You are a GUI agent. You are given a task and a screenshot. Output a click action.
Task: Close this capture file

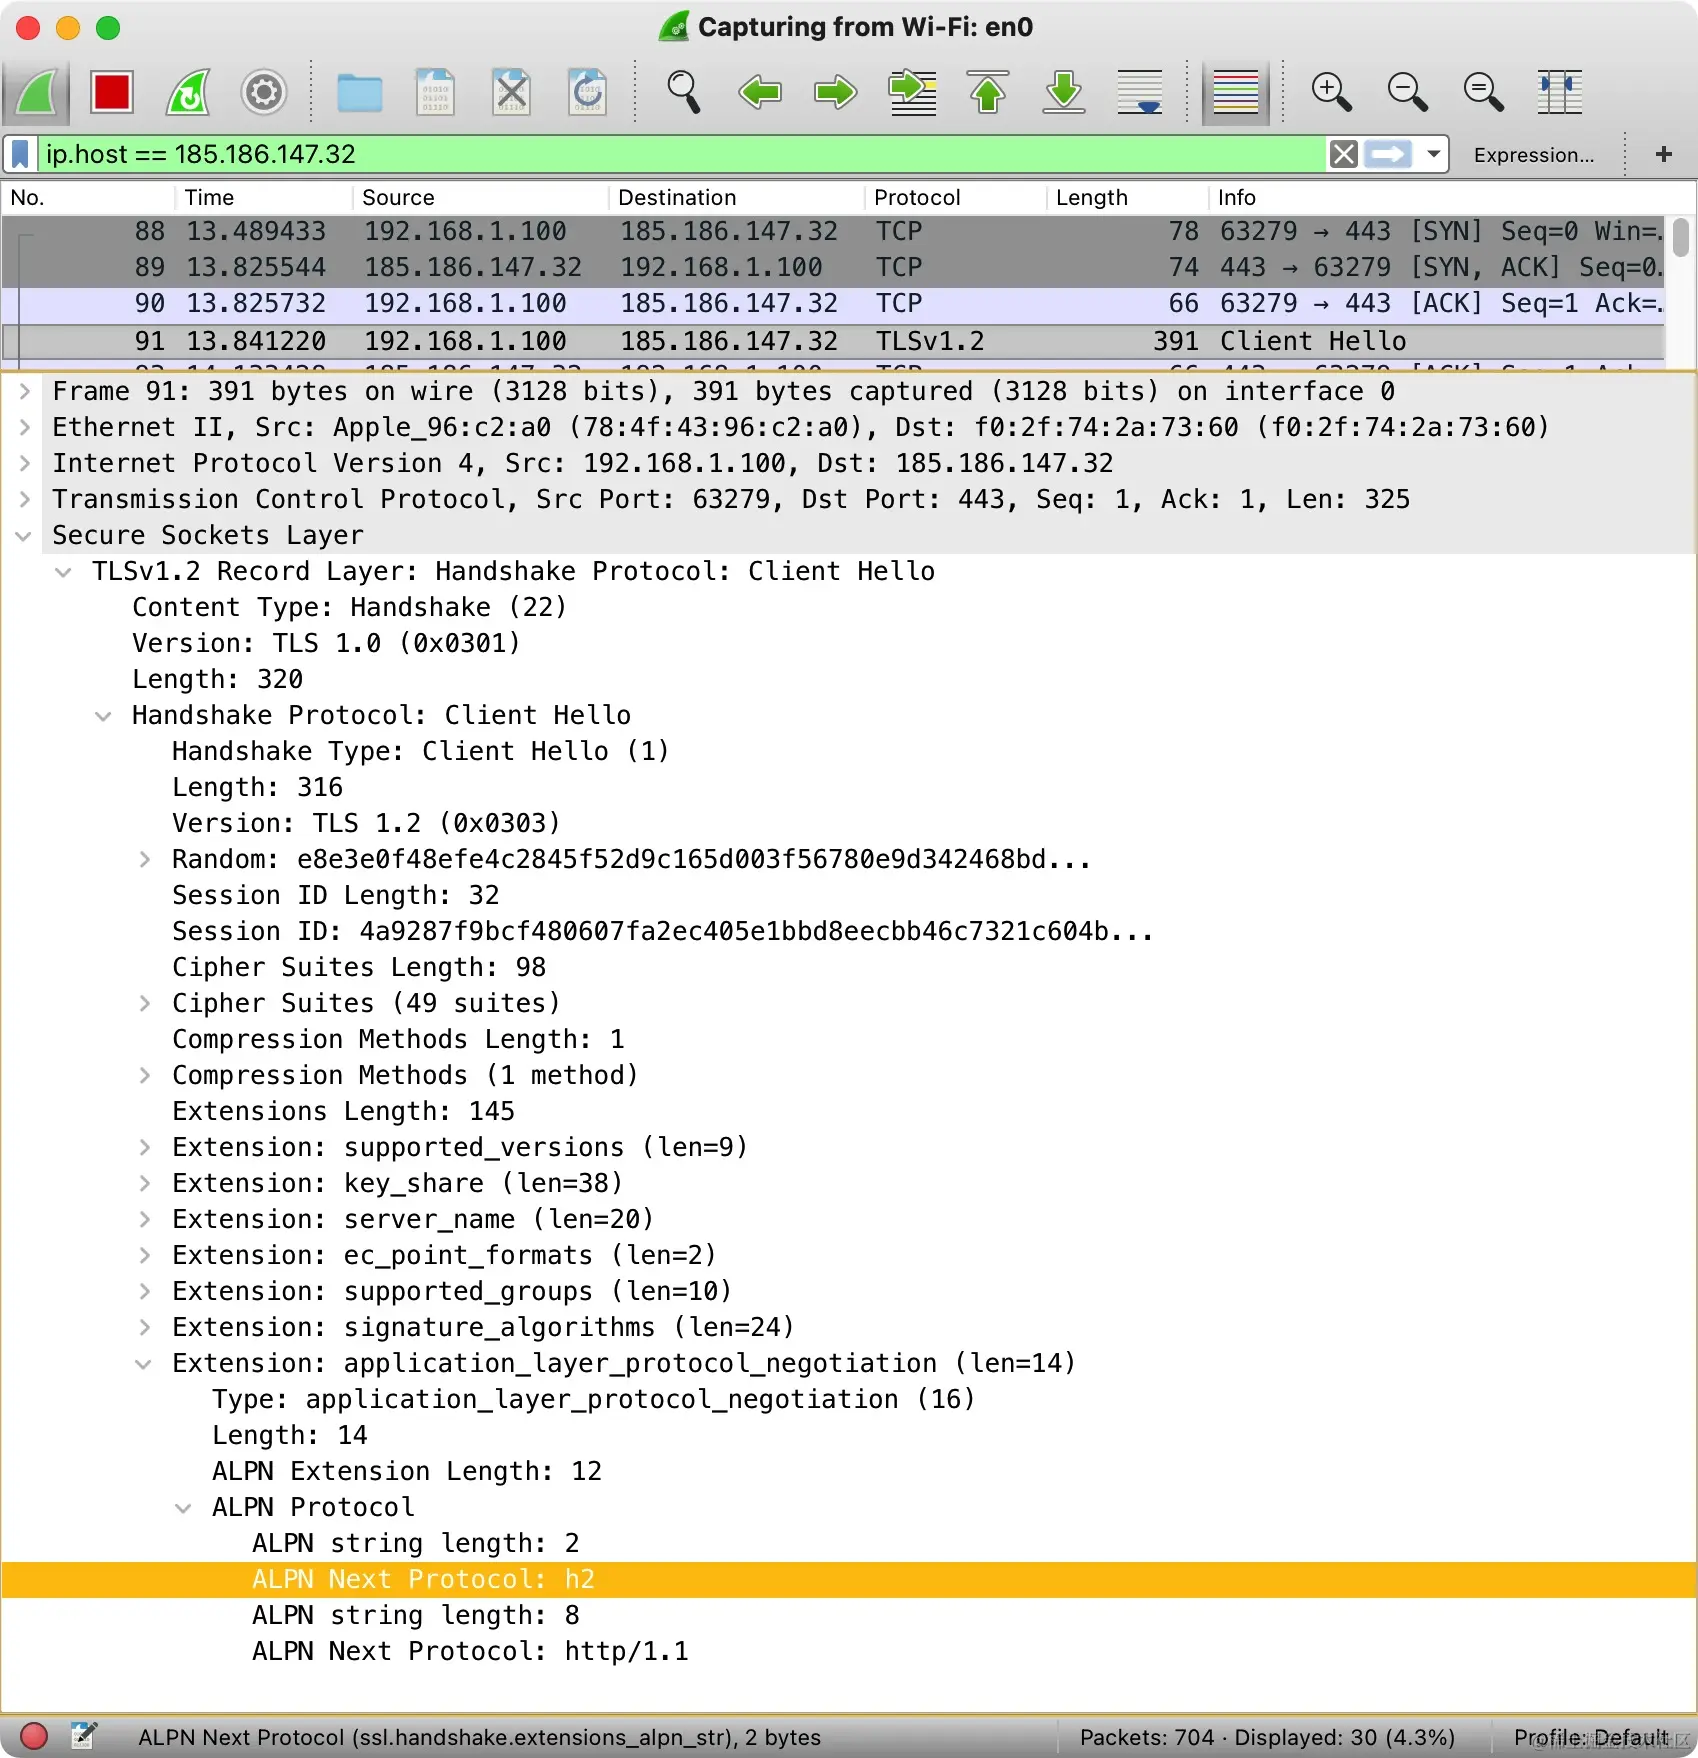511,93
